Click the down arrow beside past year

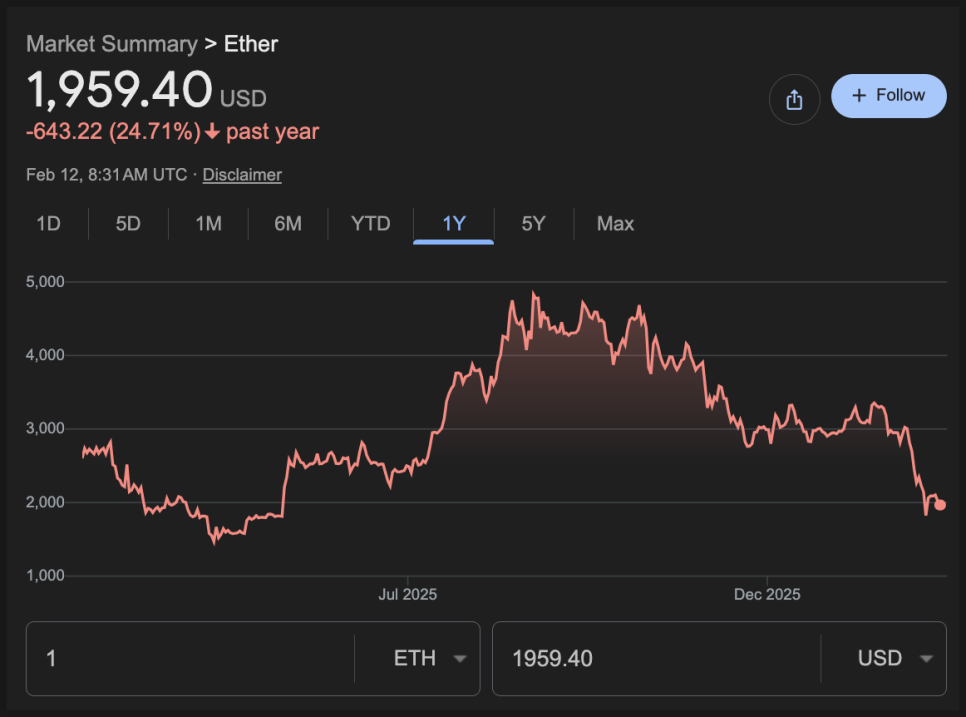coord(212,132)
